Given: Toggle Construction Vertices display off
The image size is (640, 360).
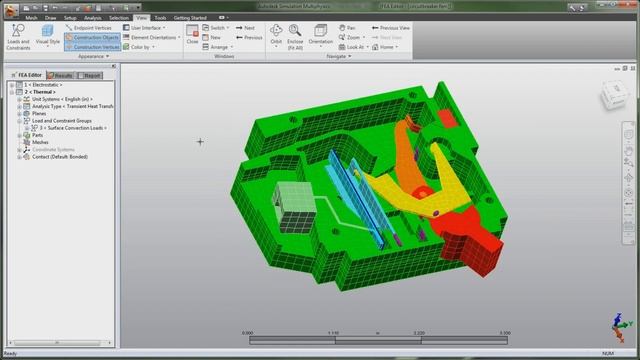Looking at the screenshot, I should coord(92,47).
